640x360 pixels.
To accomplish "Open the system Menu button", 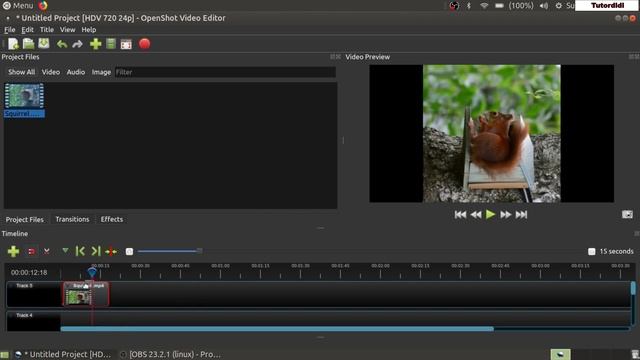I will click(18, 6).
